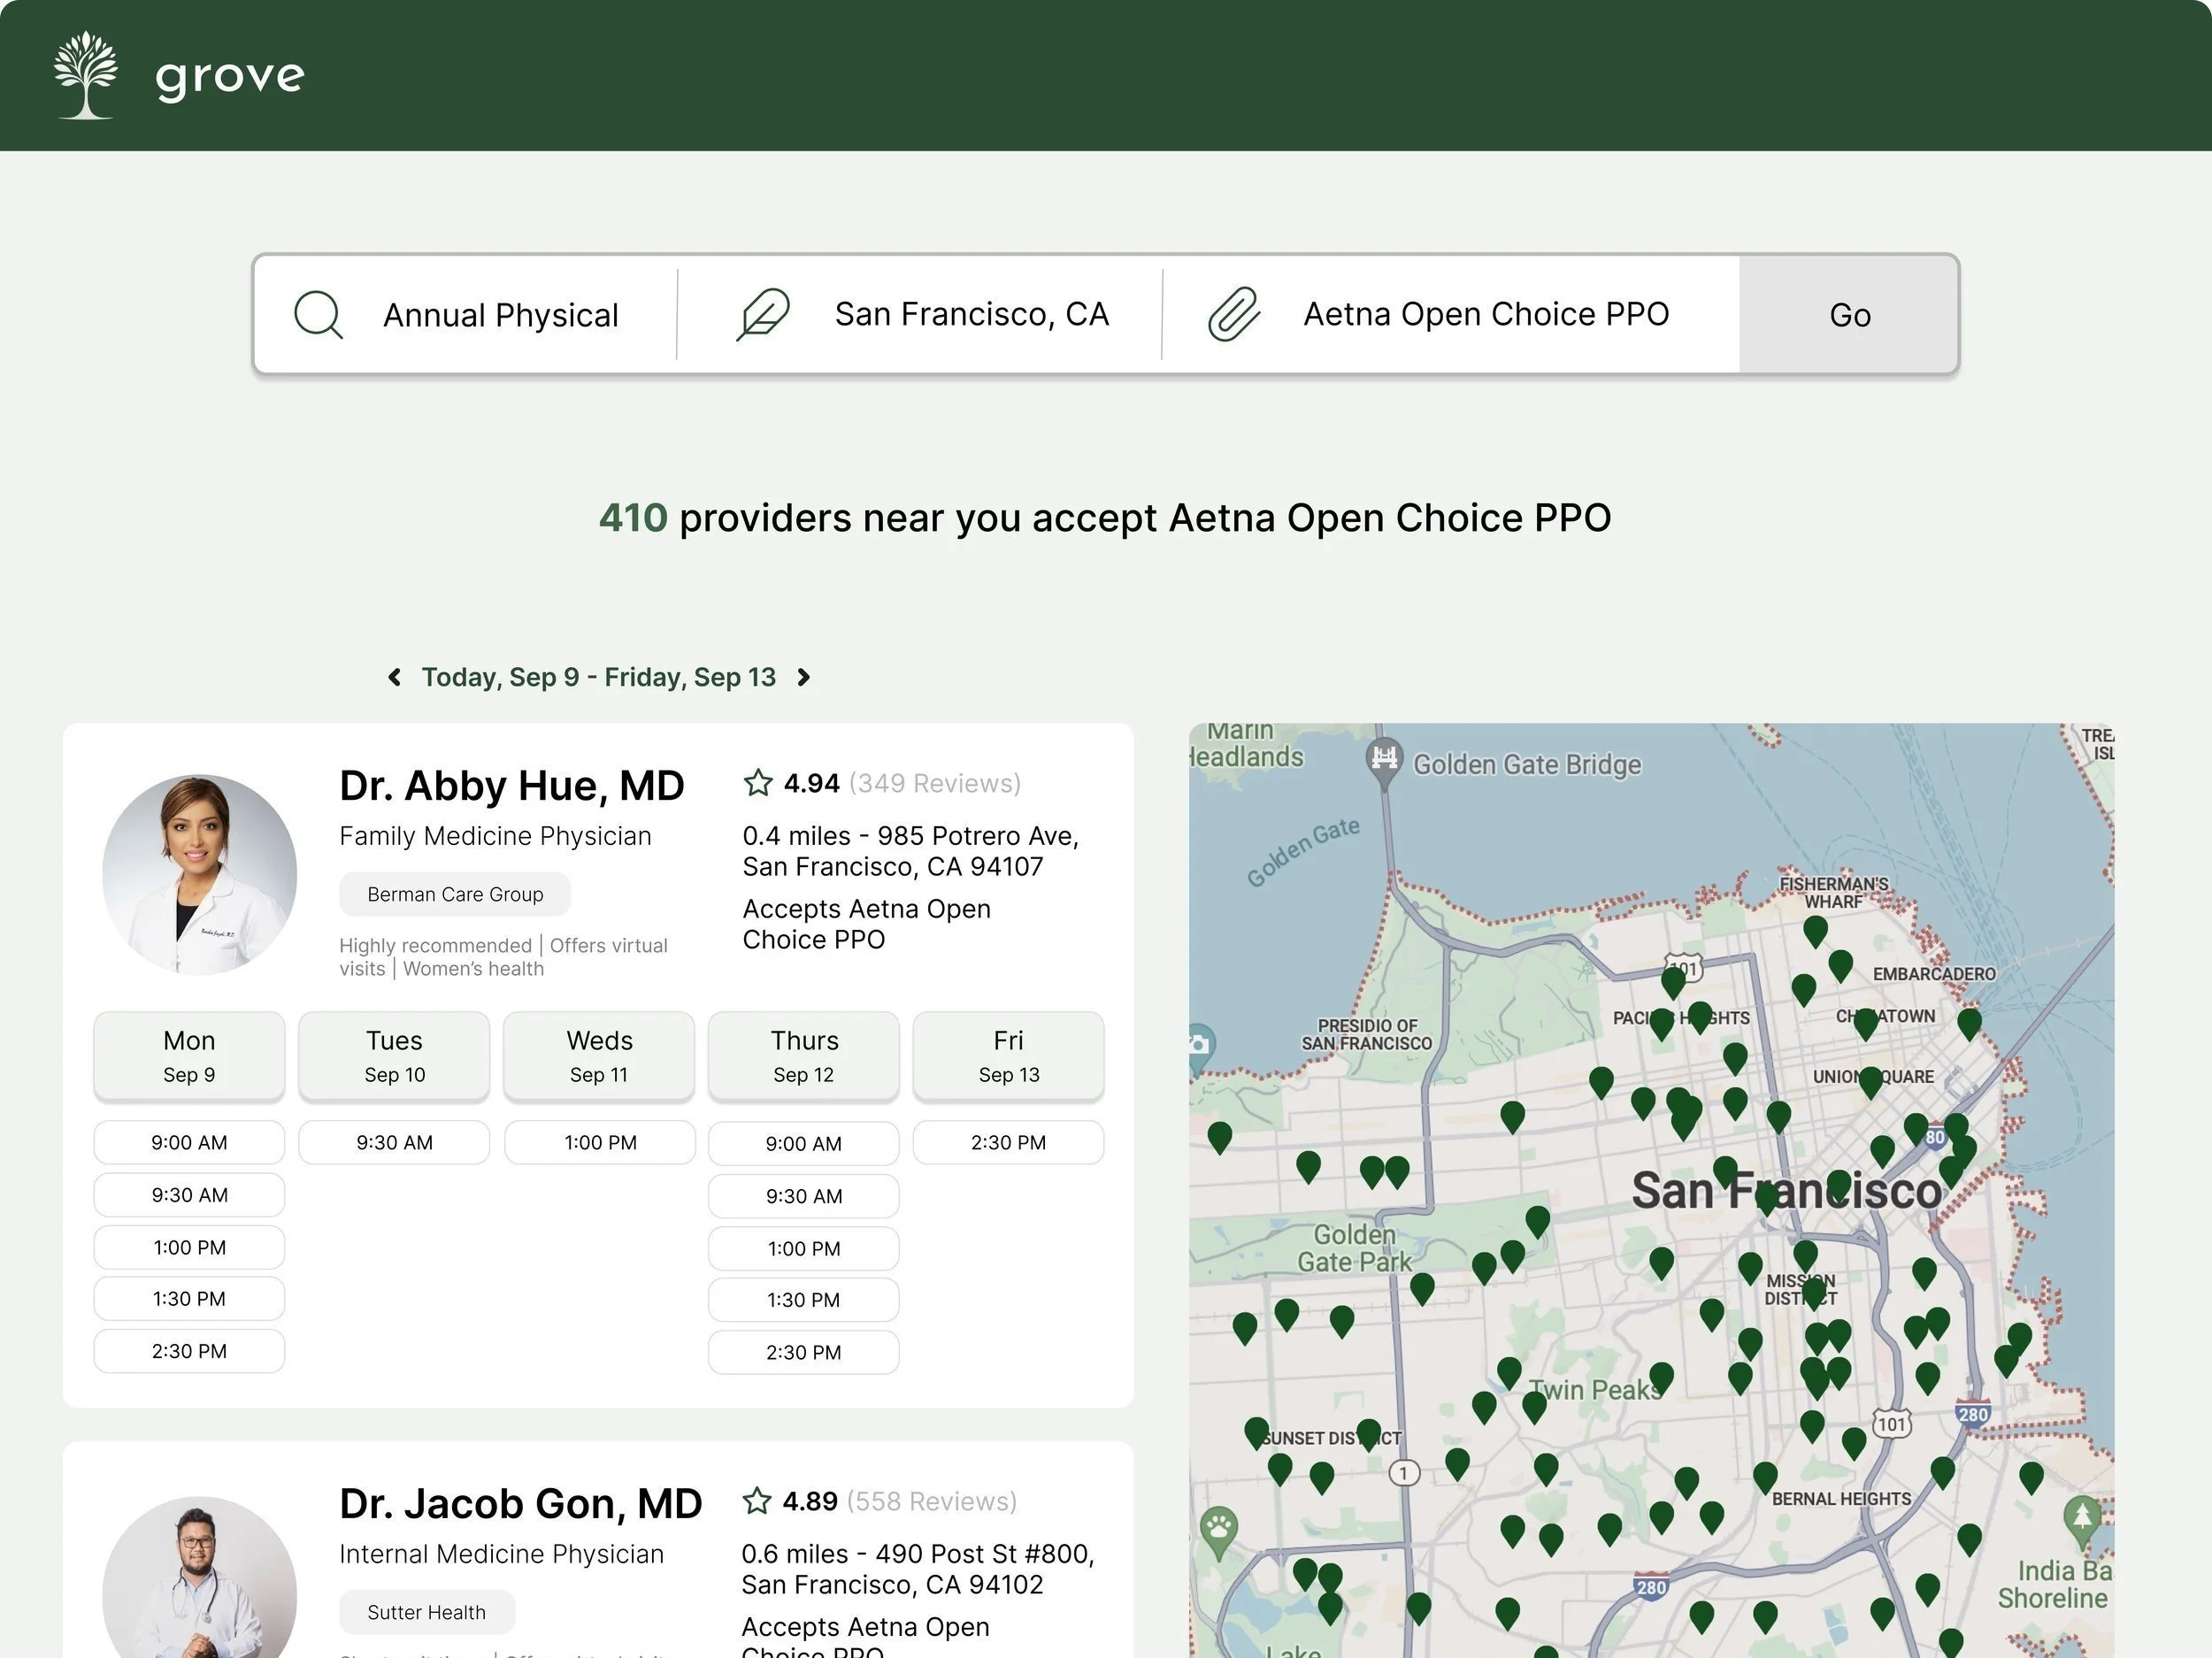Screen dimensions: 2212x1658
Task: Click the provider pin near Fisherman's Wharf
Action: tap(1815, 931)
